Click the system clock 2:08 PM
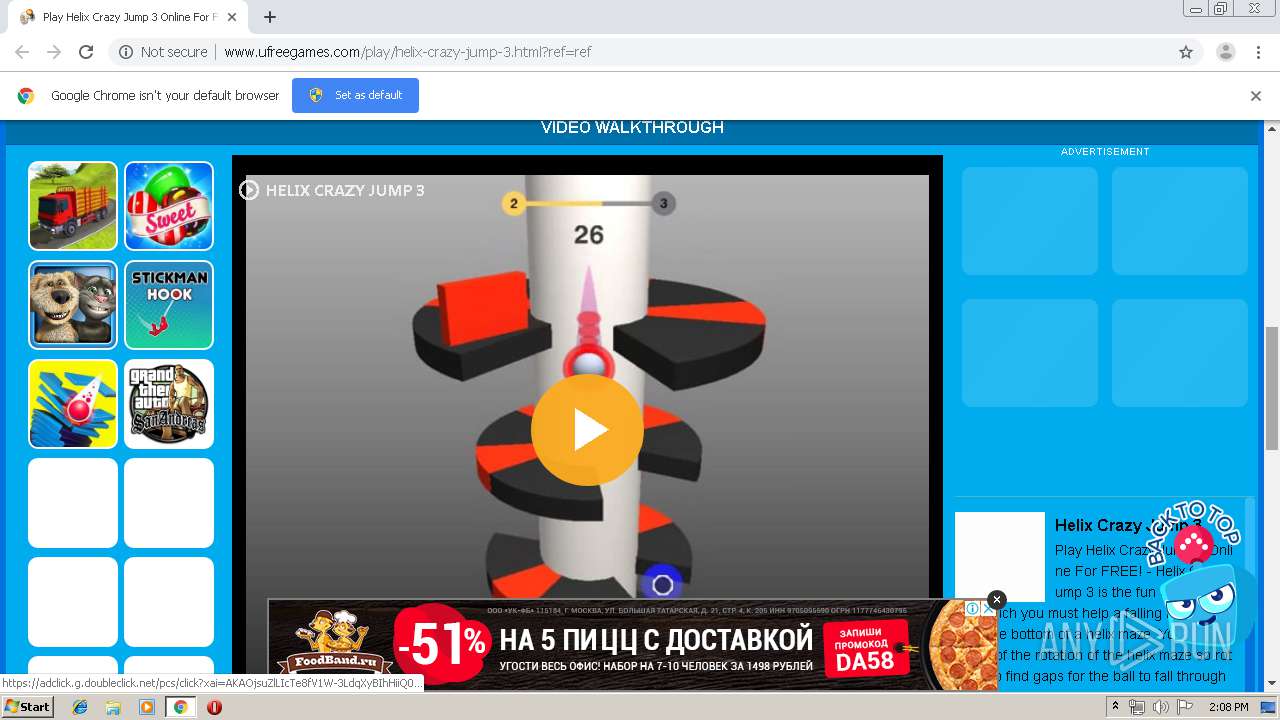This screenshot has height=720, width=1280. [1228, 707]
